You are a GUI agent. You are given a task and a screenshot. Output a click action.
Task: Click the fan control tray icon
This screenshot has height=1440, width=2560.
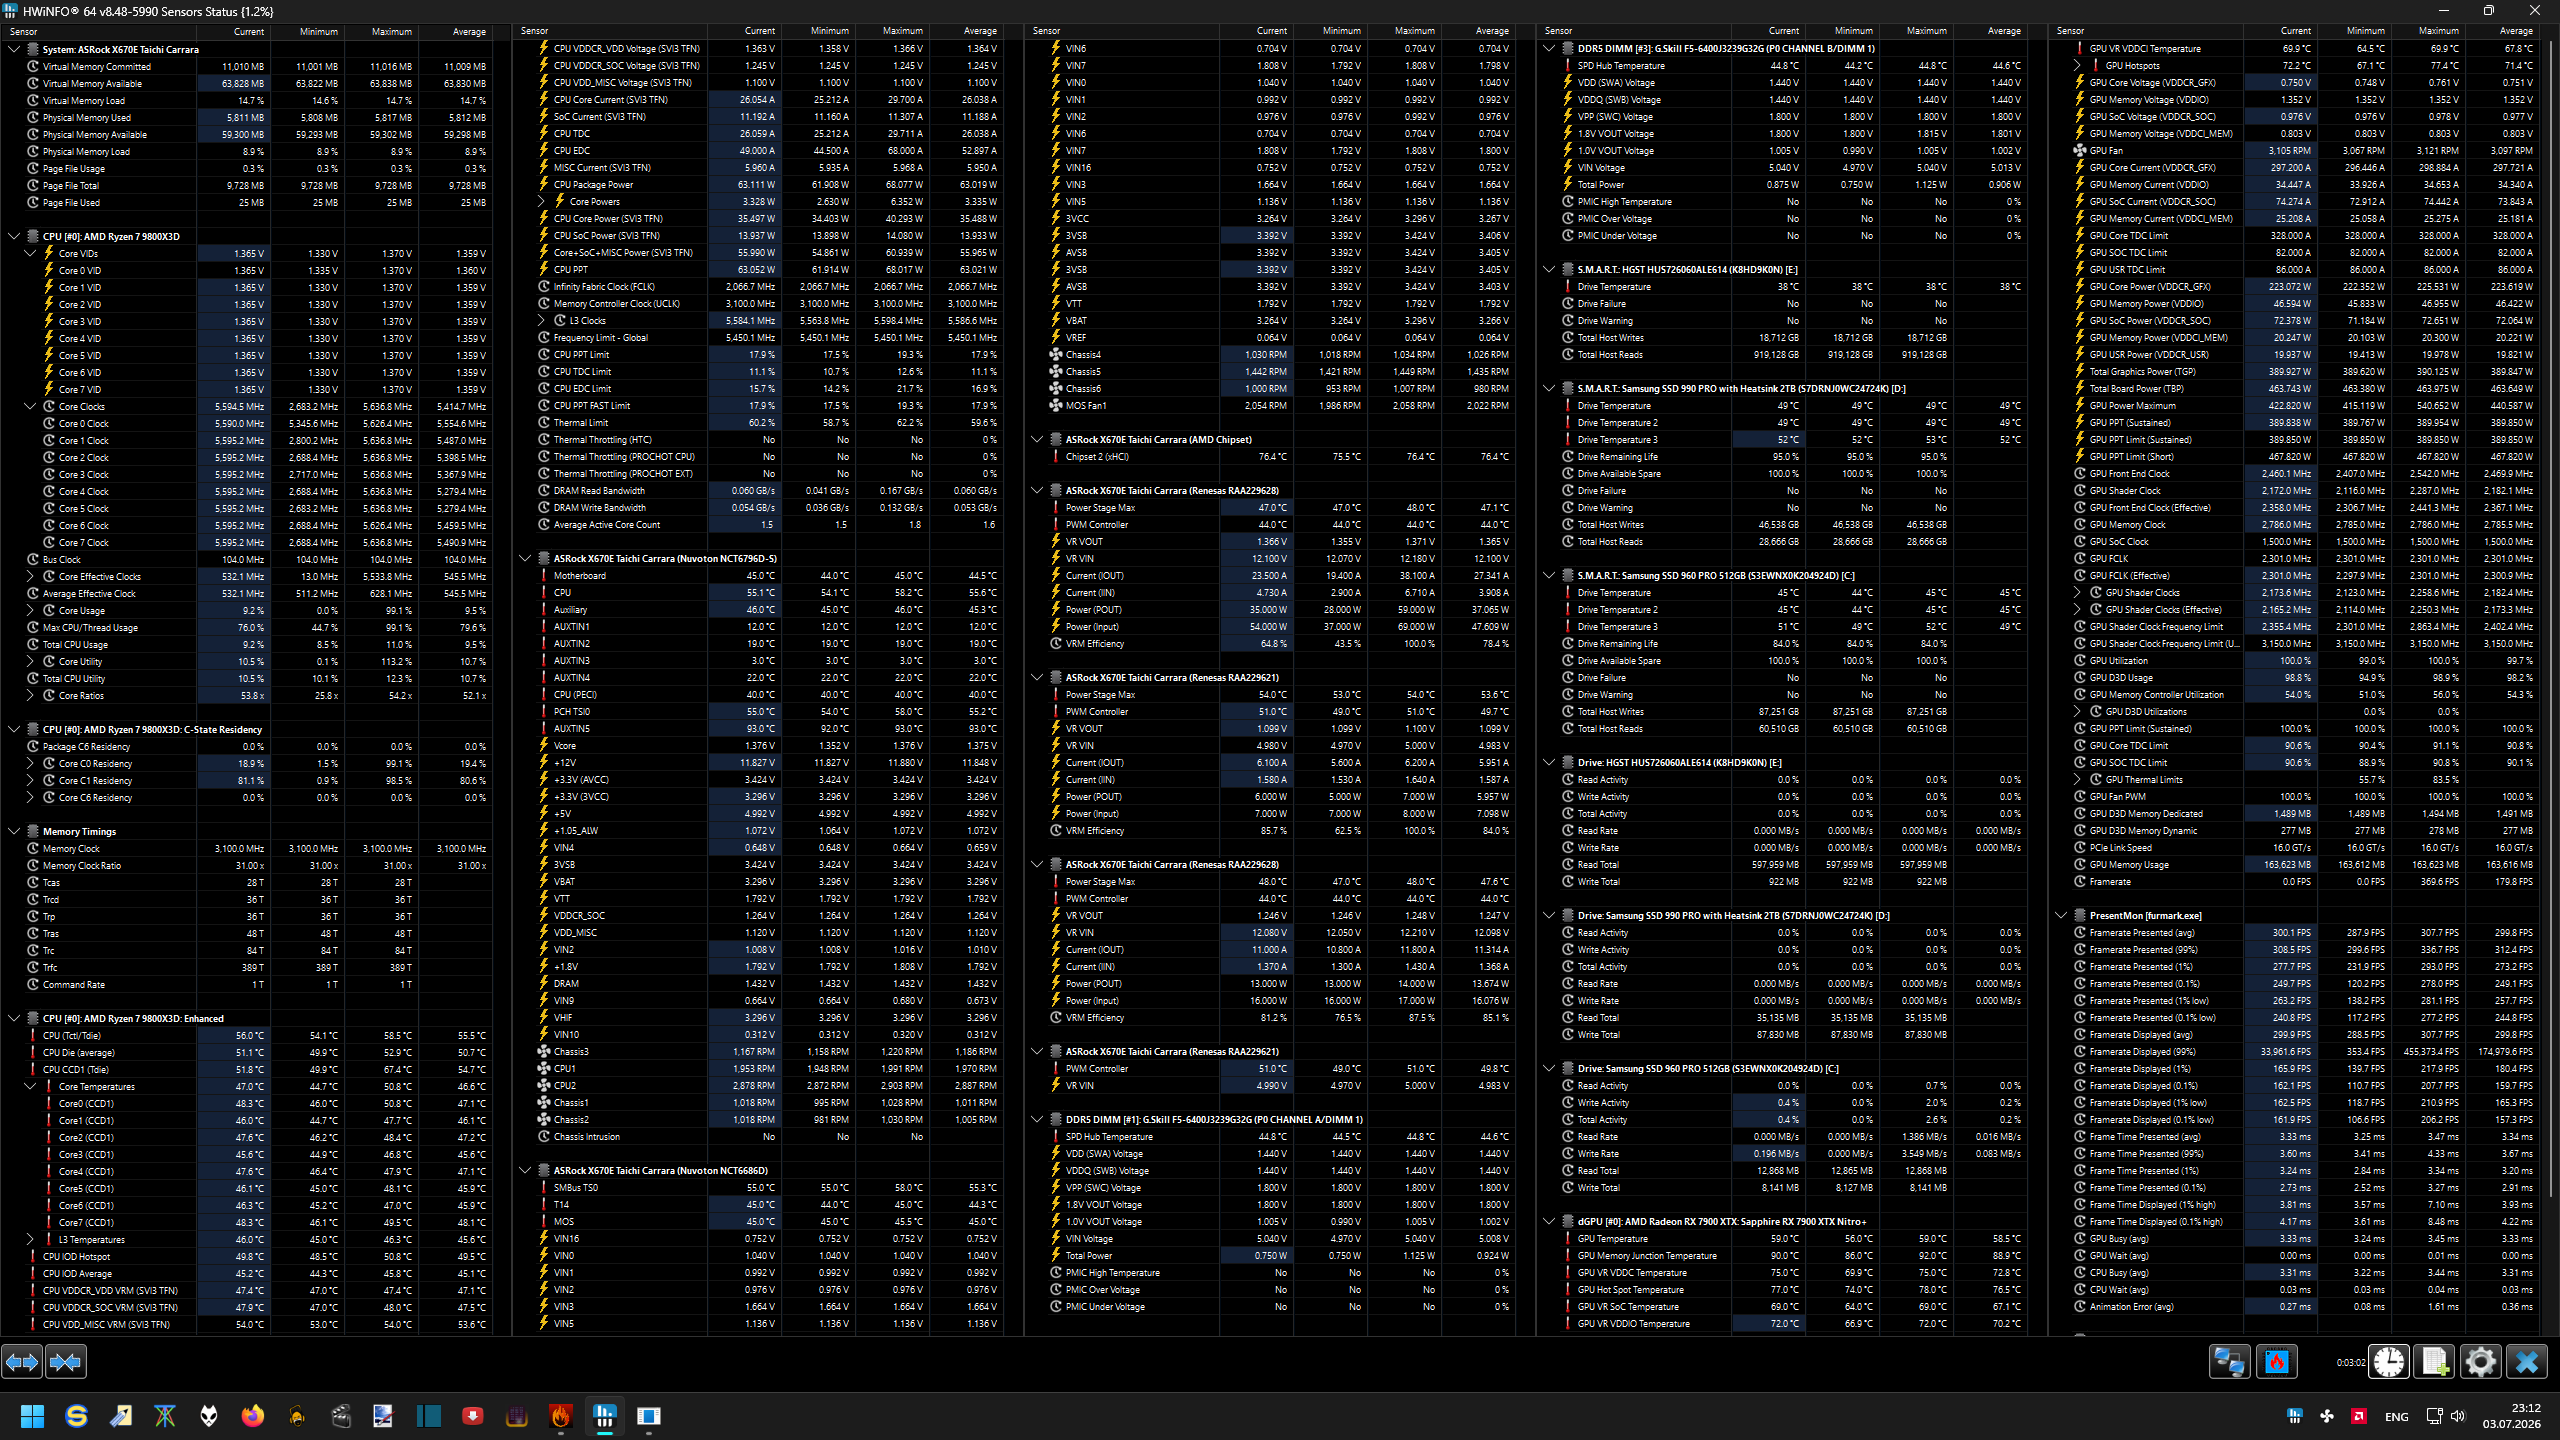pos(2327,1416)
